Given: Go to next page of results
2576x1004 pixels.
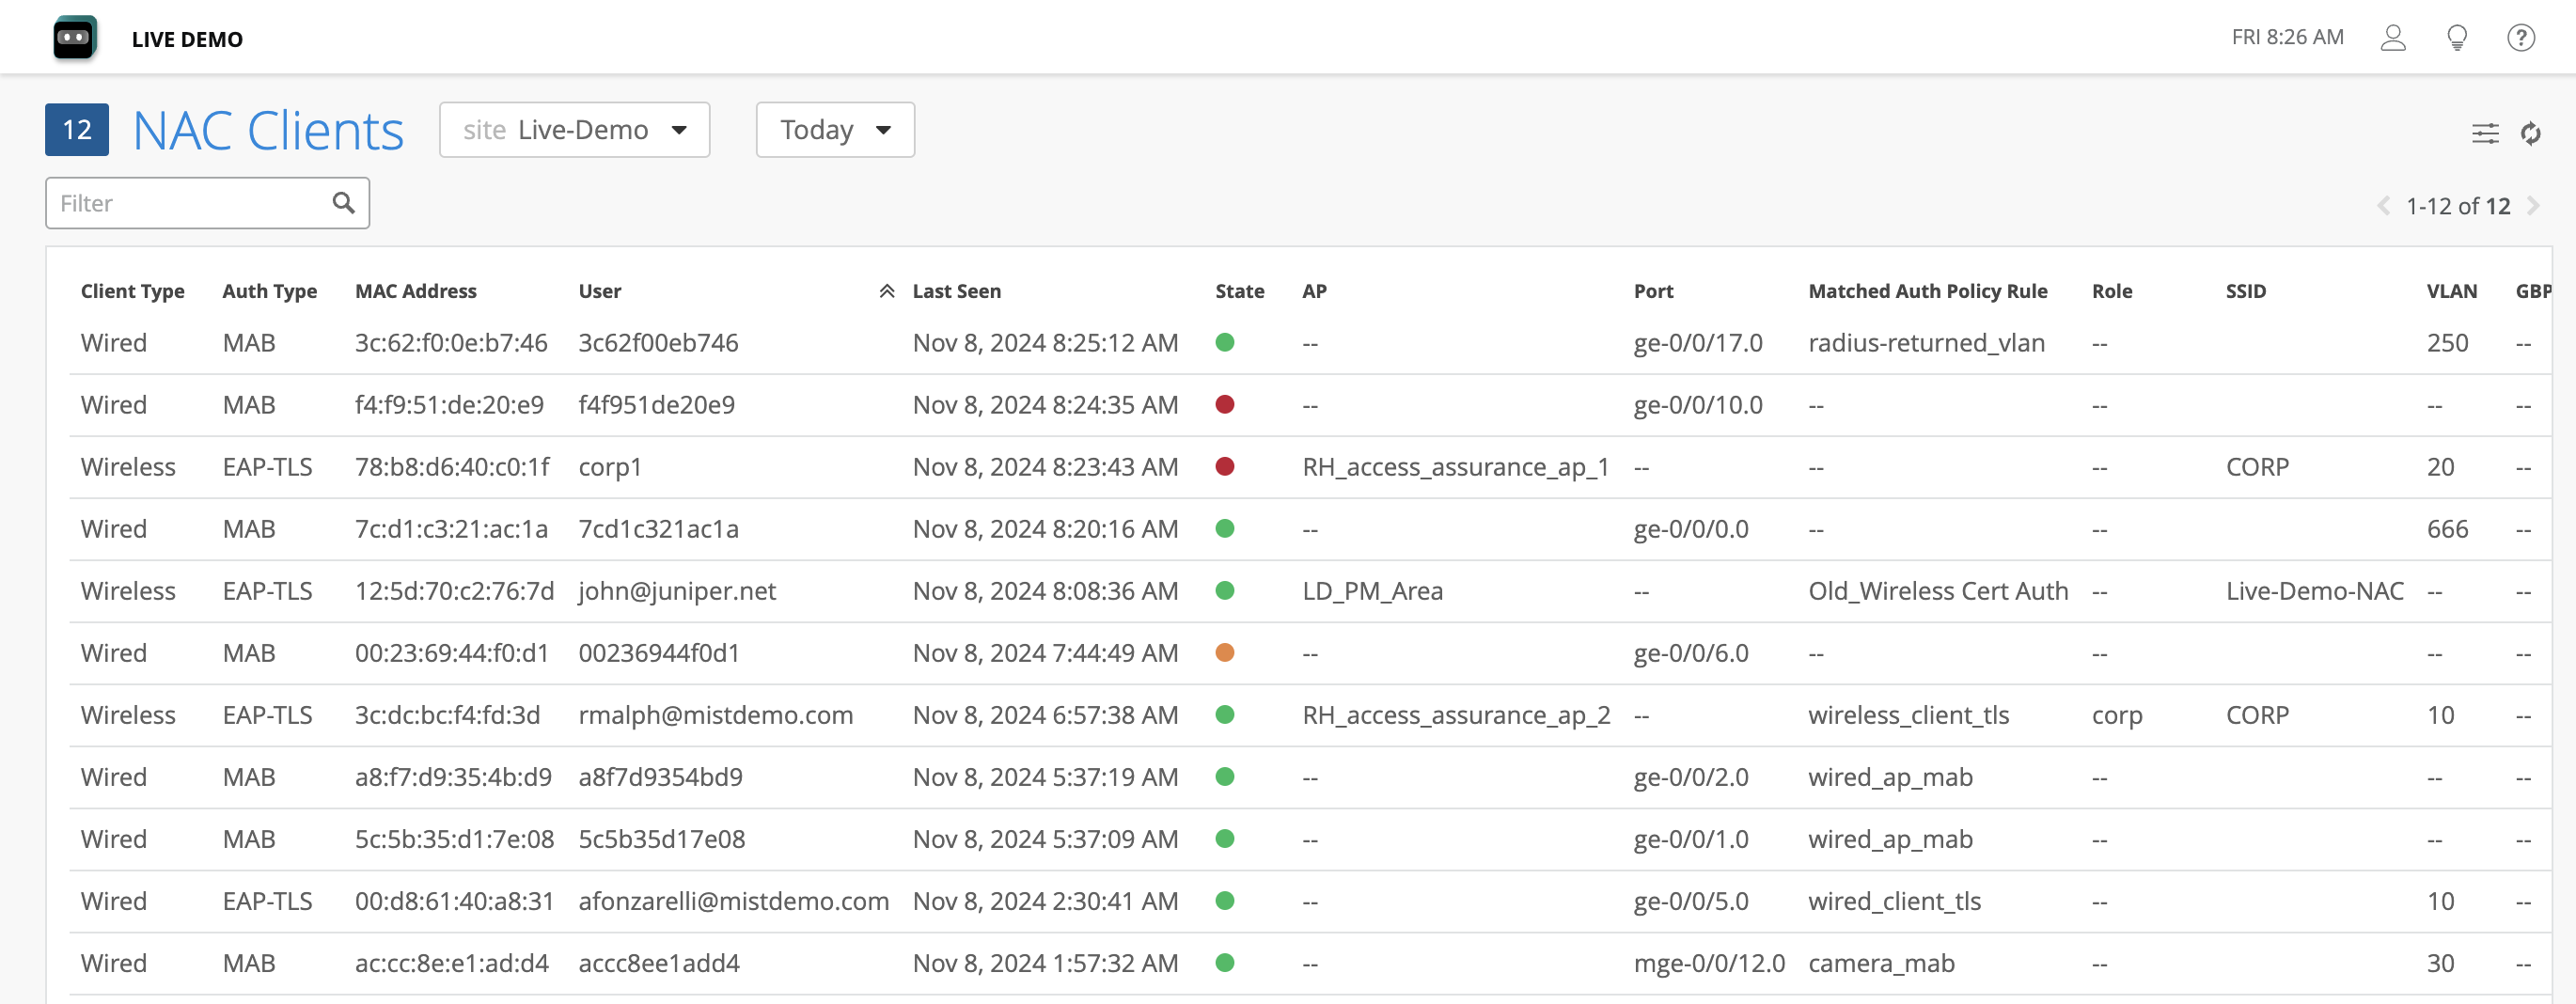Looking at the screenshot, I should 2533,206.
